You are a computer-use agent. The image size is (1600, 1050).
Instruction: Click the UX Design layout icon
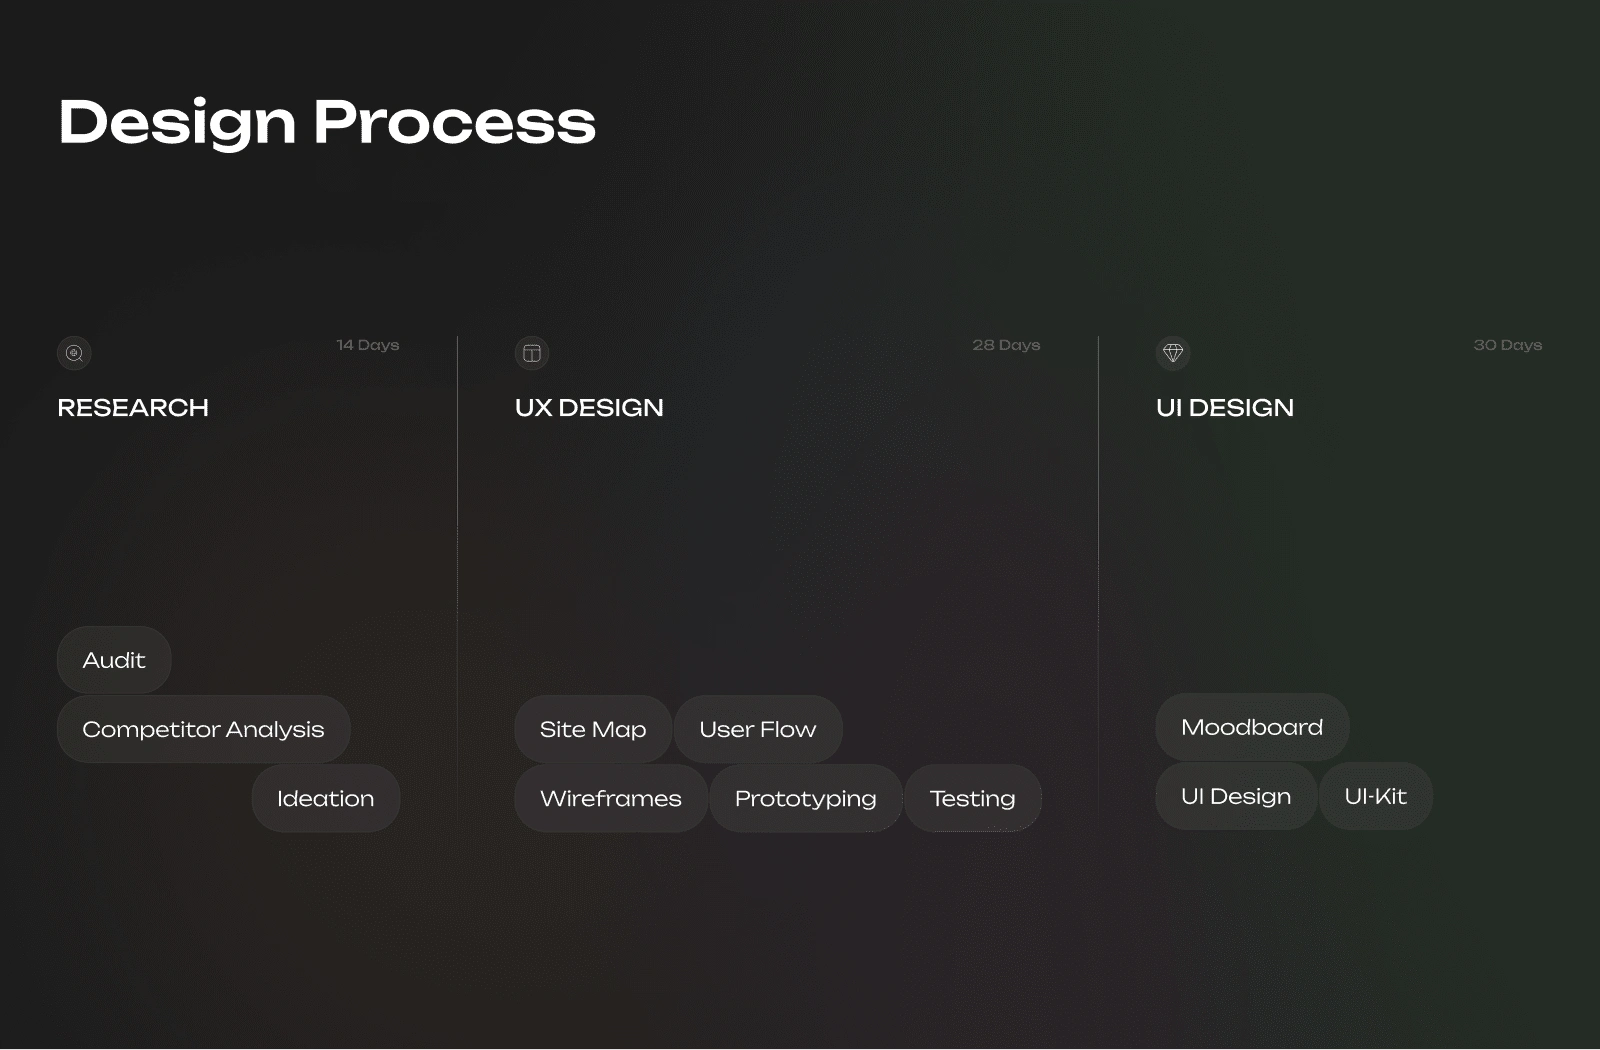[532, 353]
